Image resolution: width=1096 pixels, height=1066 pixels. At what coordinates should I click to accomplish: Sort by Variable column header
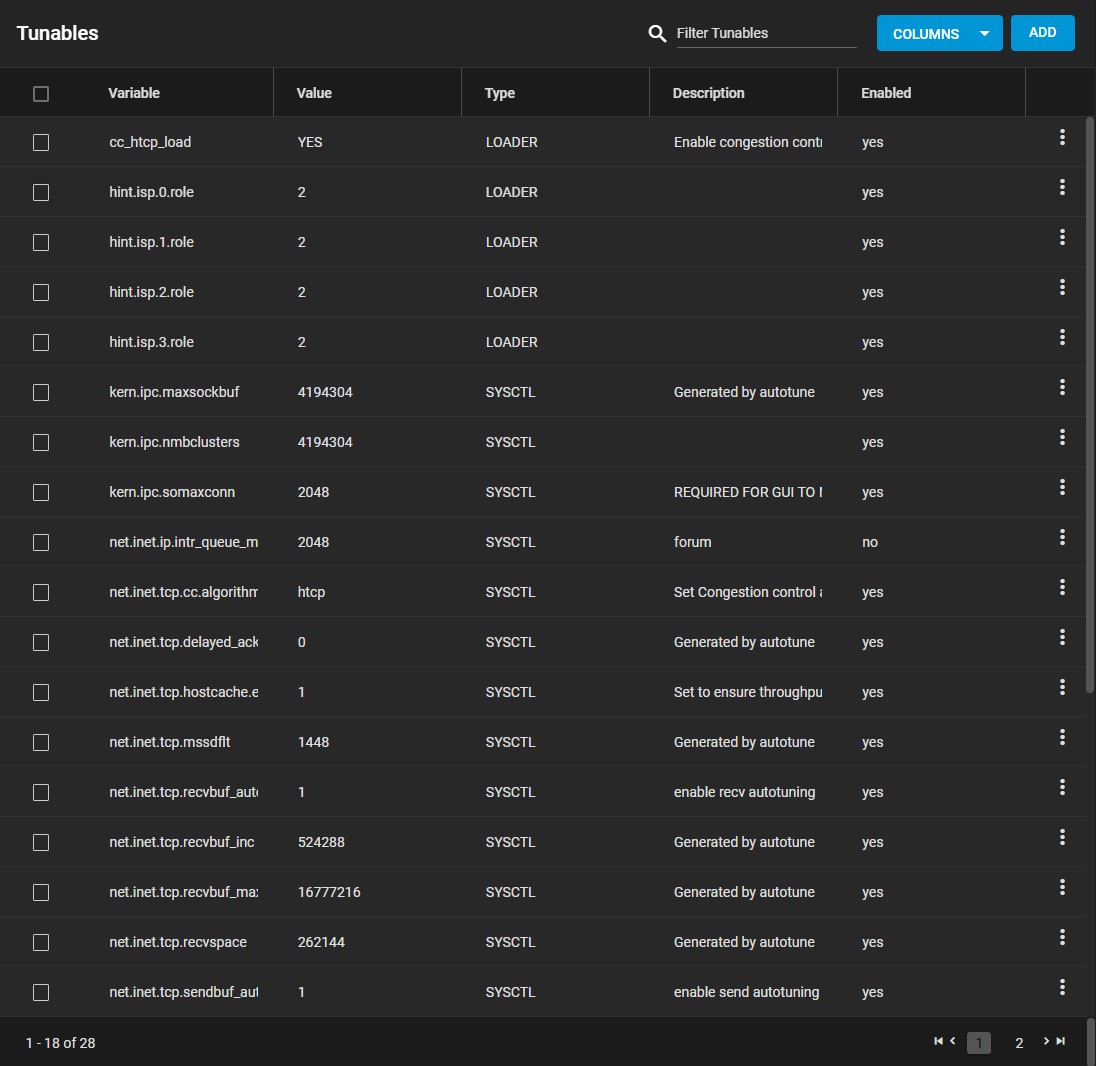pyautogui.click(x=134, y=93)
